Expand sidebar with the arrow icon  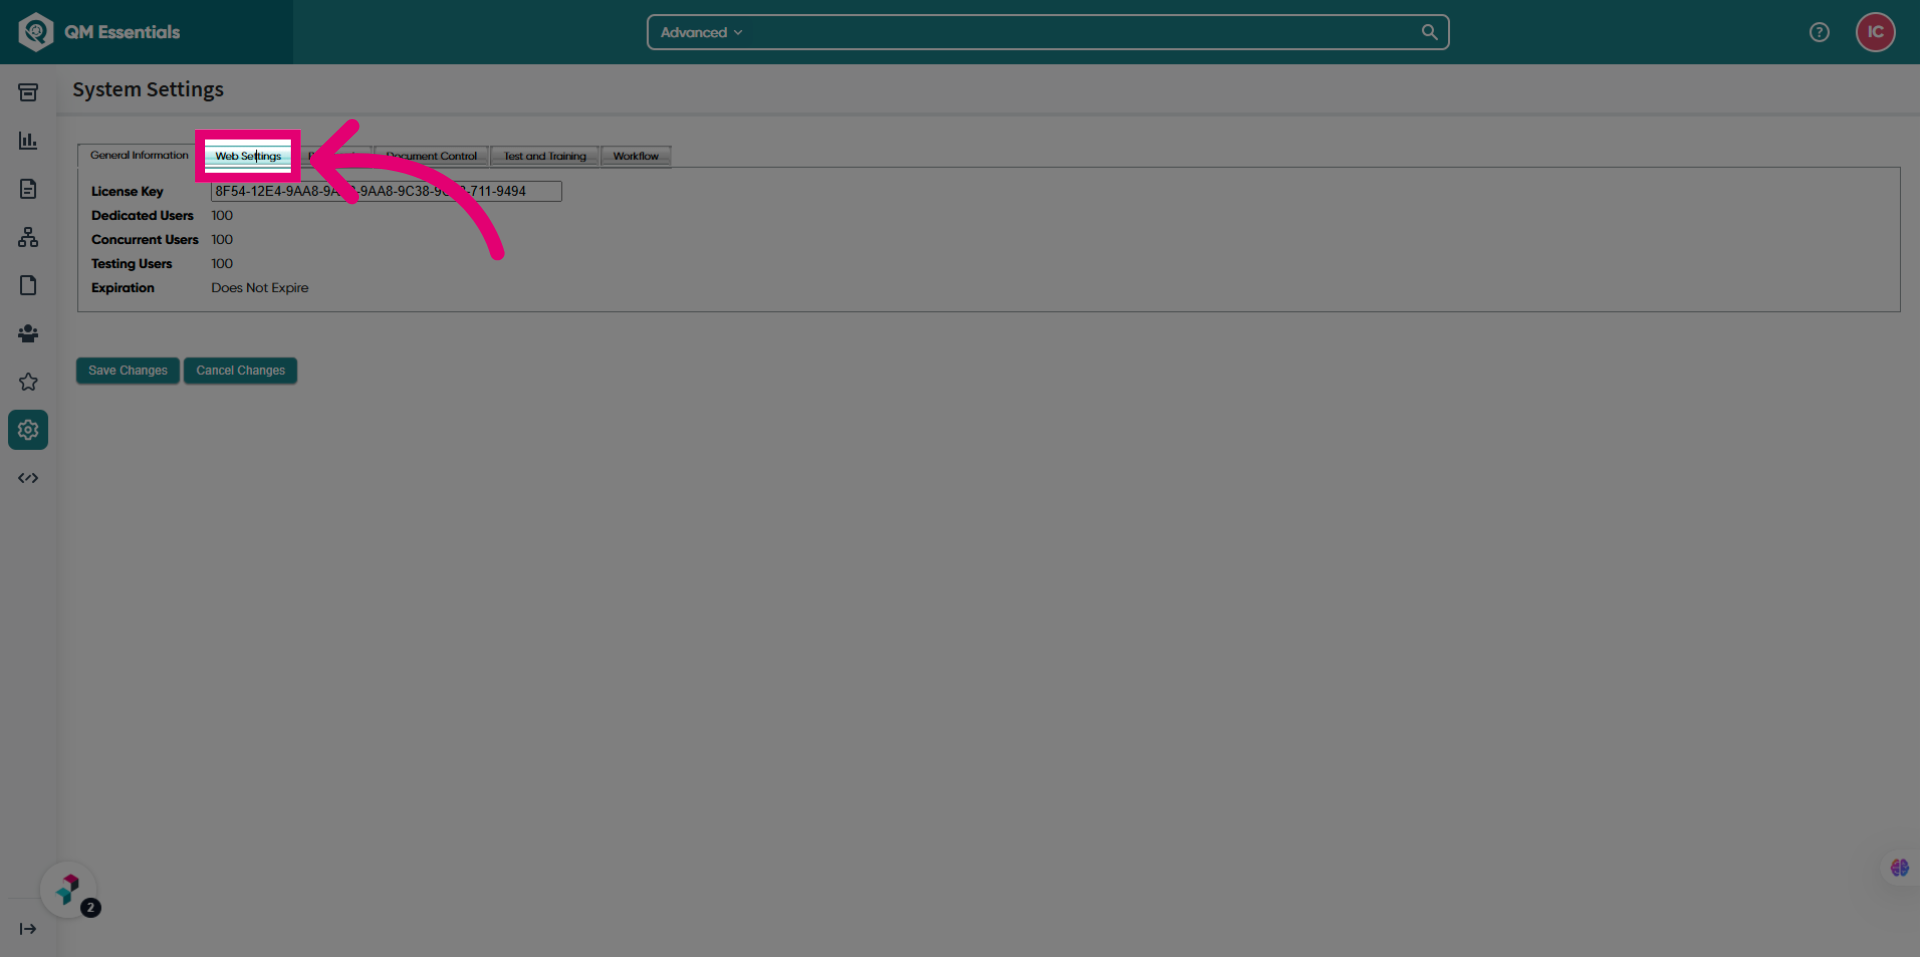tap(28, 929)
